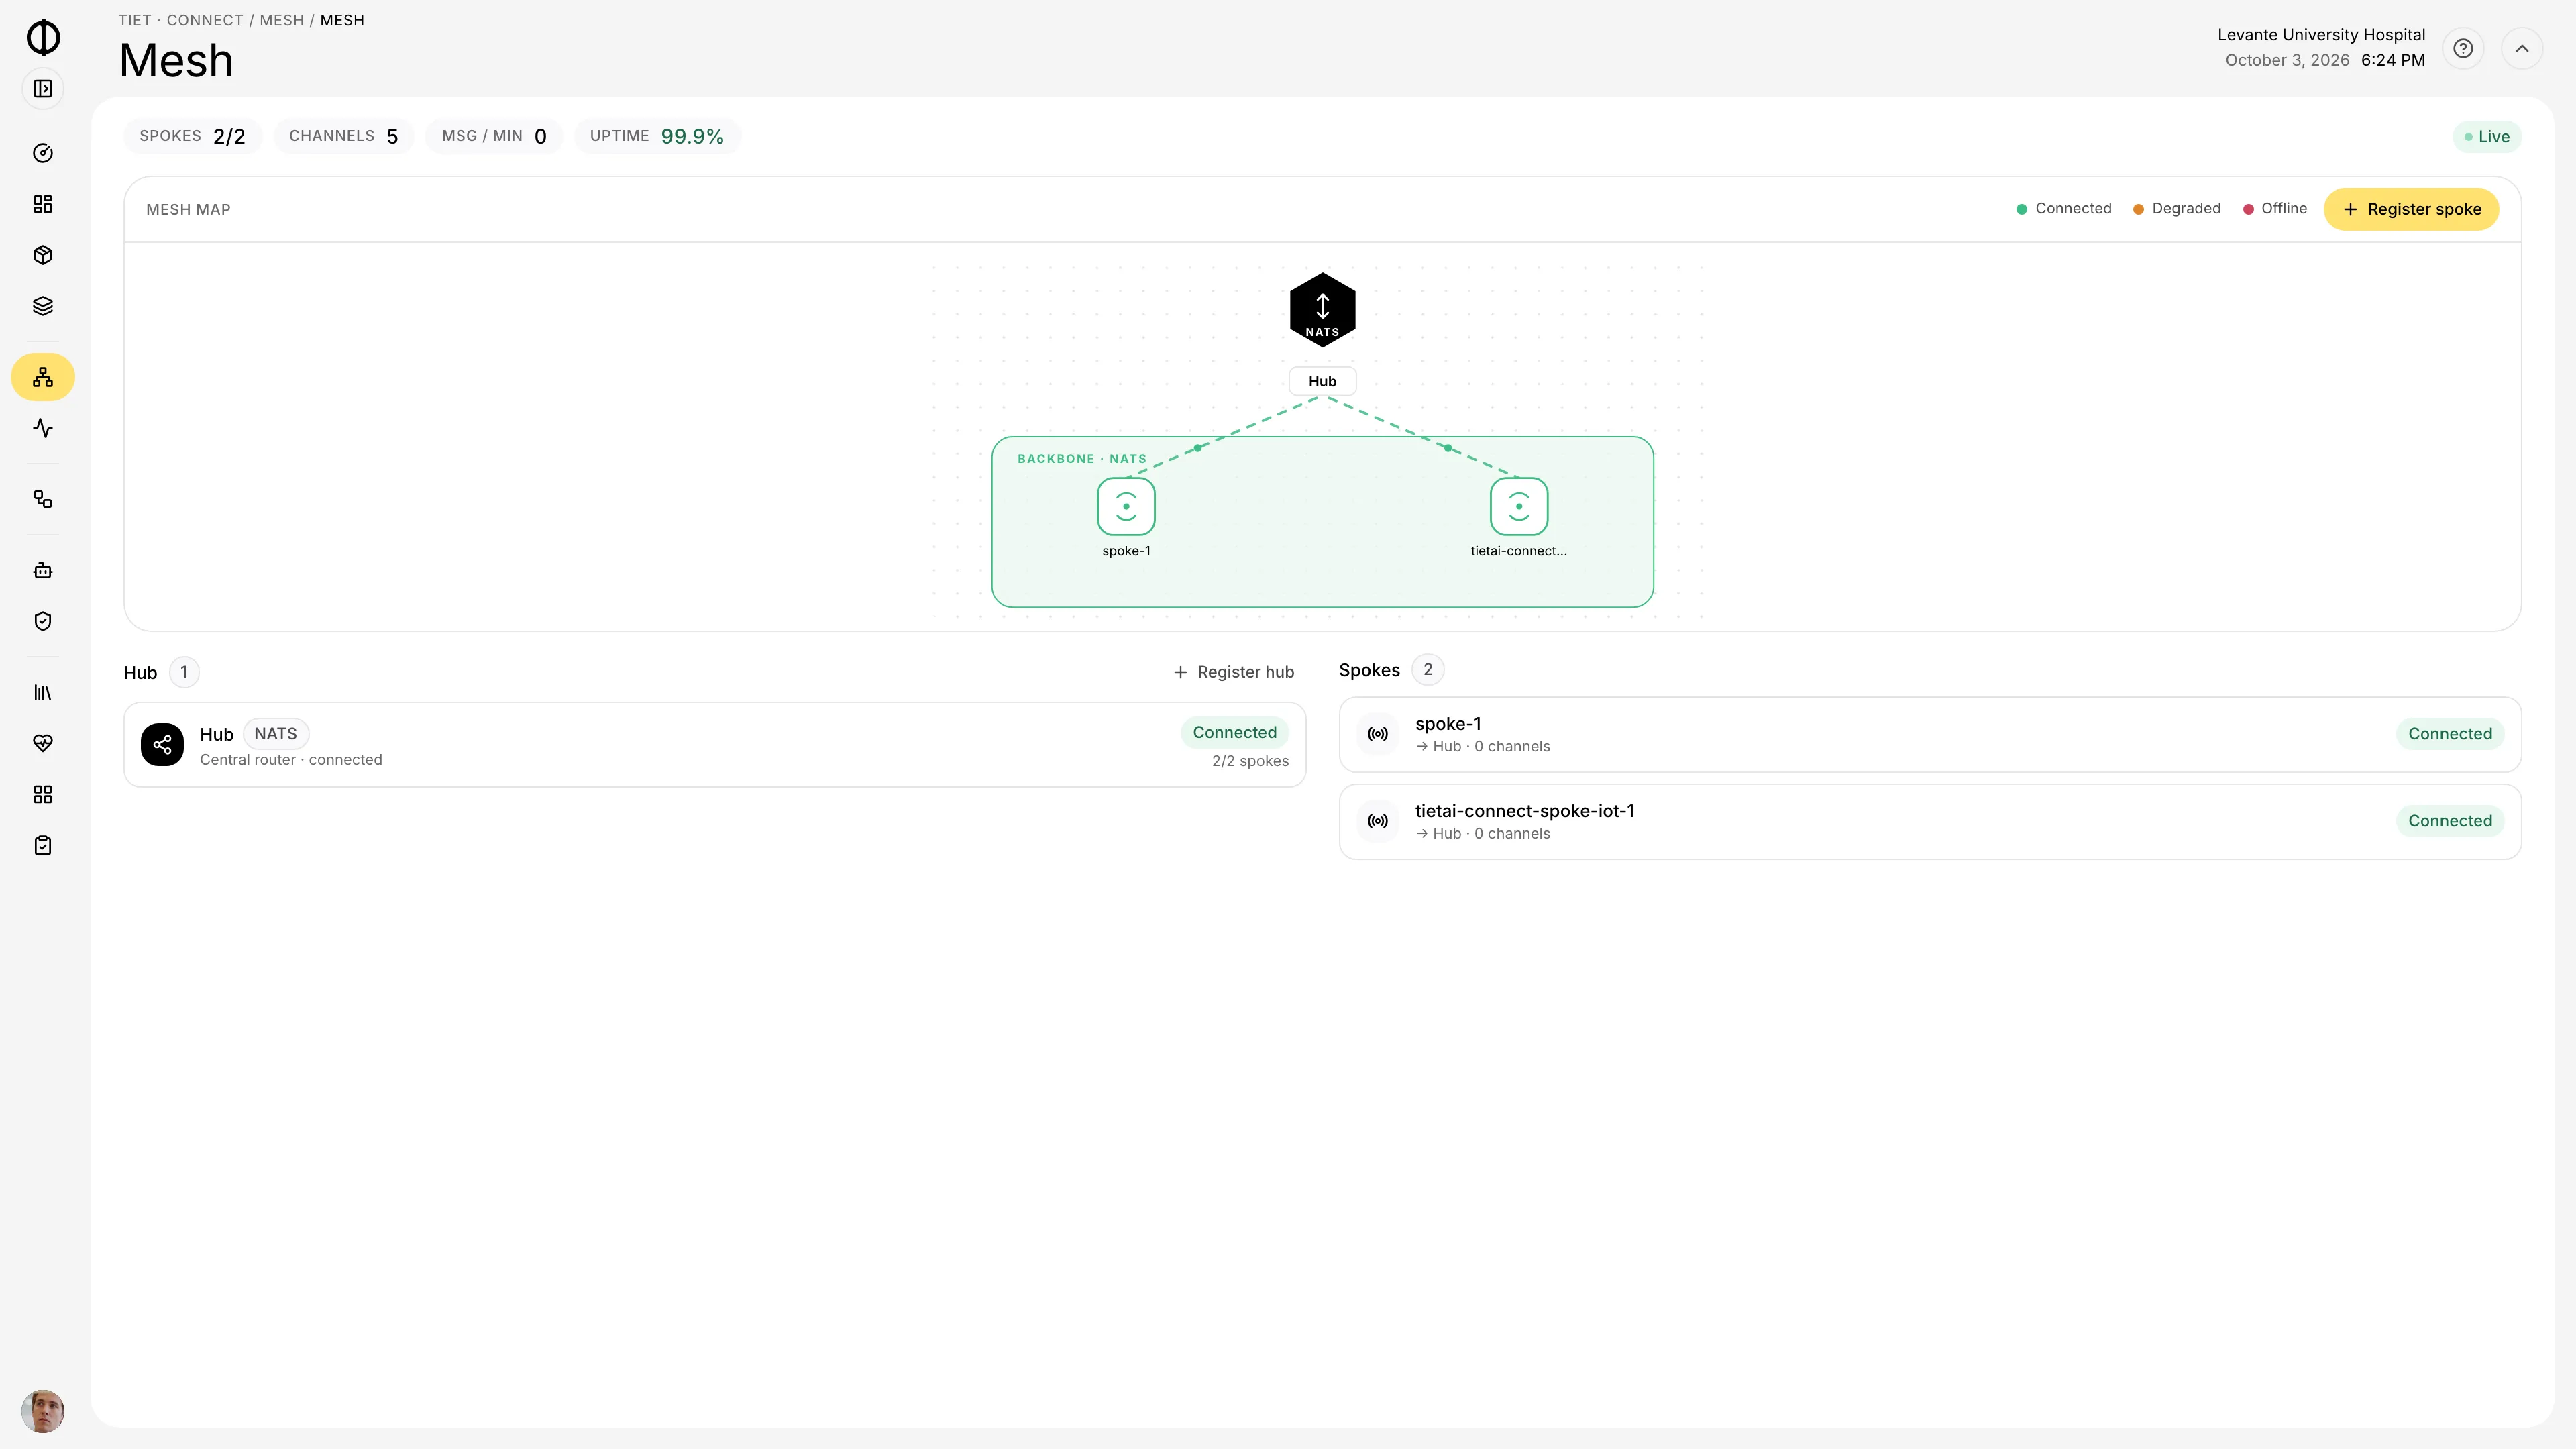Click the Levante University Hospital label
Viewport: 2576px width, 1449px height.
coord(2321,35)
